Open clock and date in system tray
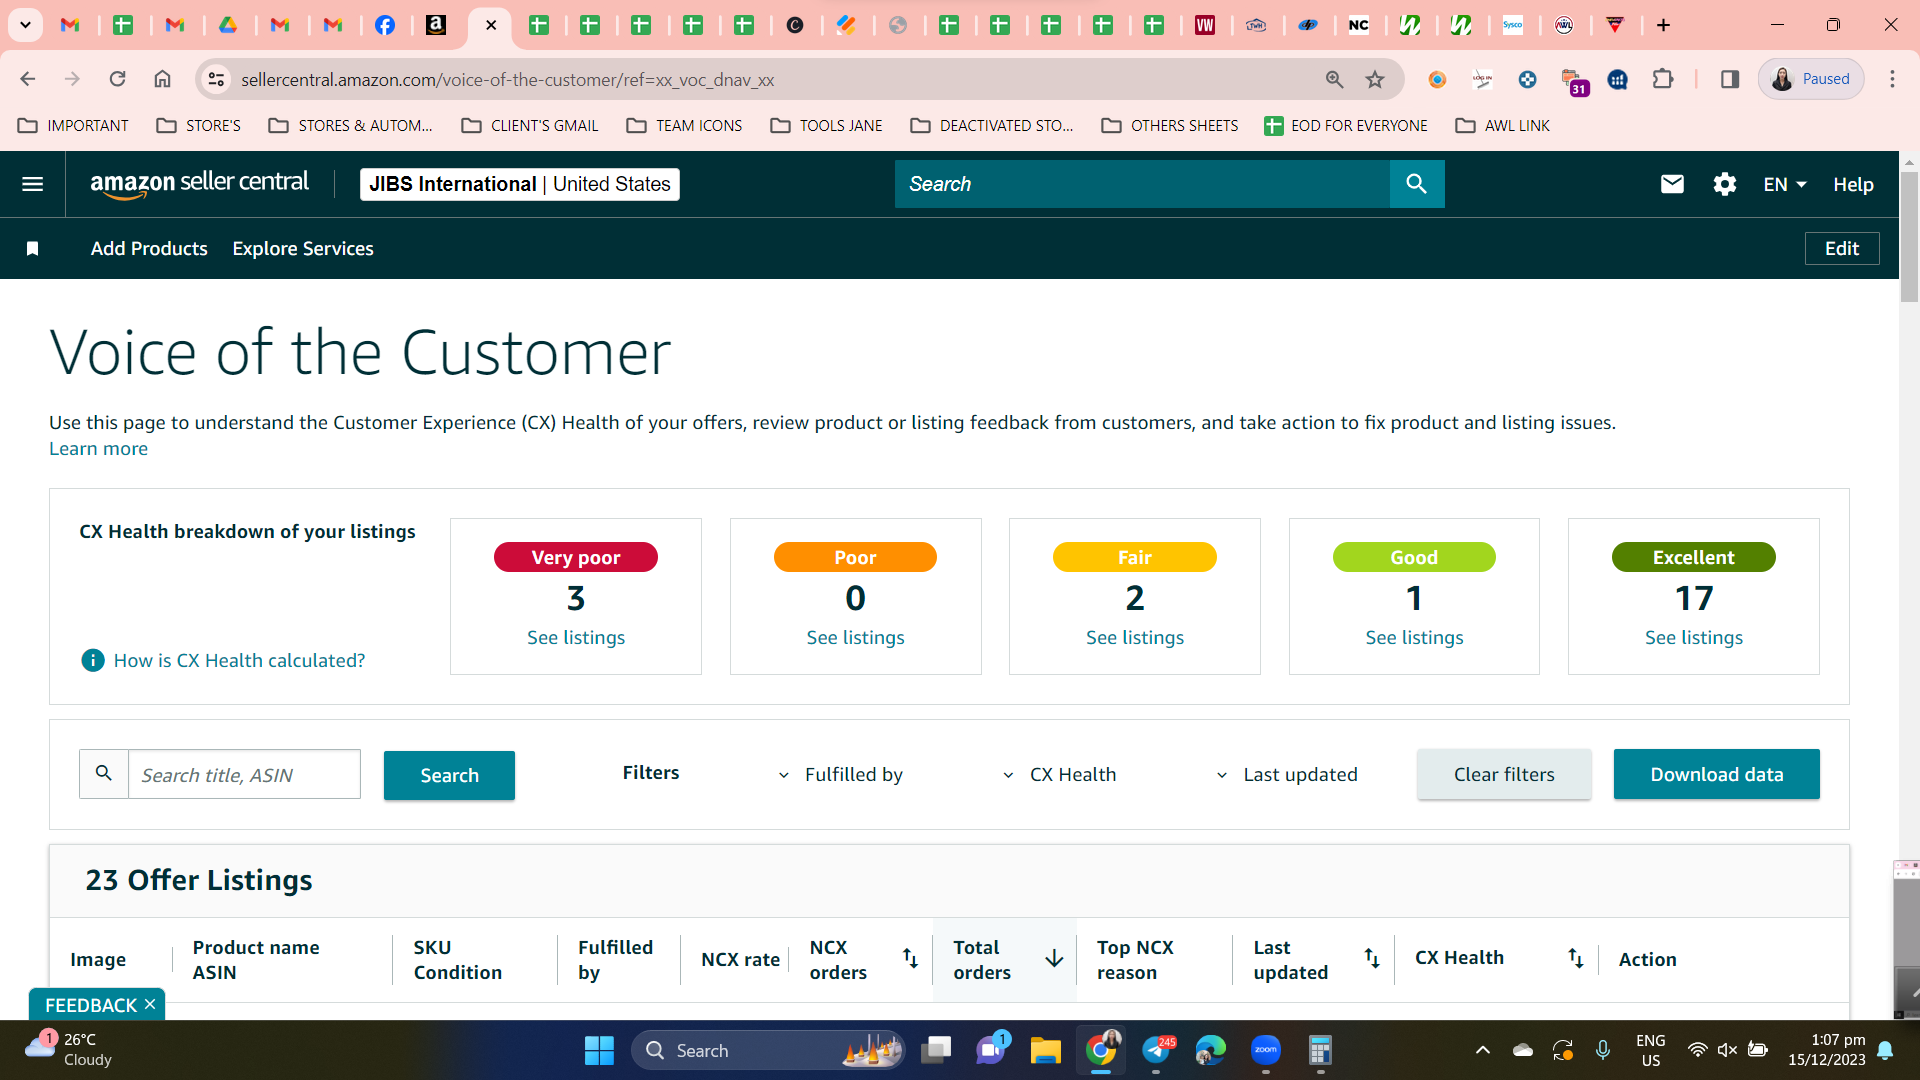Screen dimensions: 1920x1080 (1826, 1050)
